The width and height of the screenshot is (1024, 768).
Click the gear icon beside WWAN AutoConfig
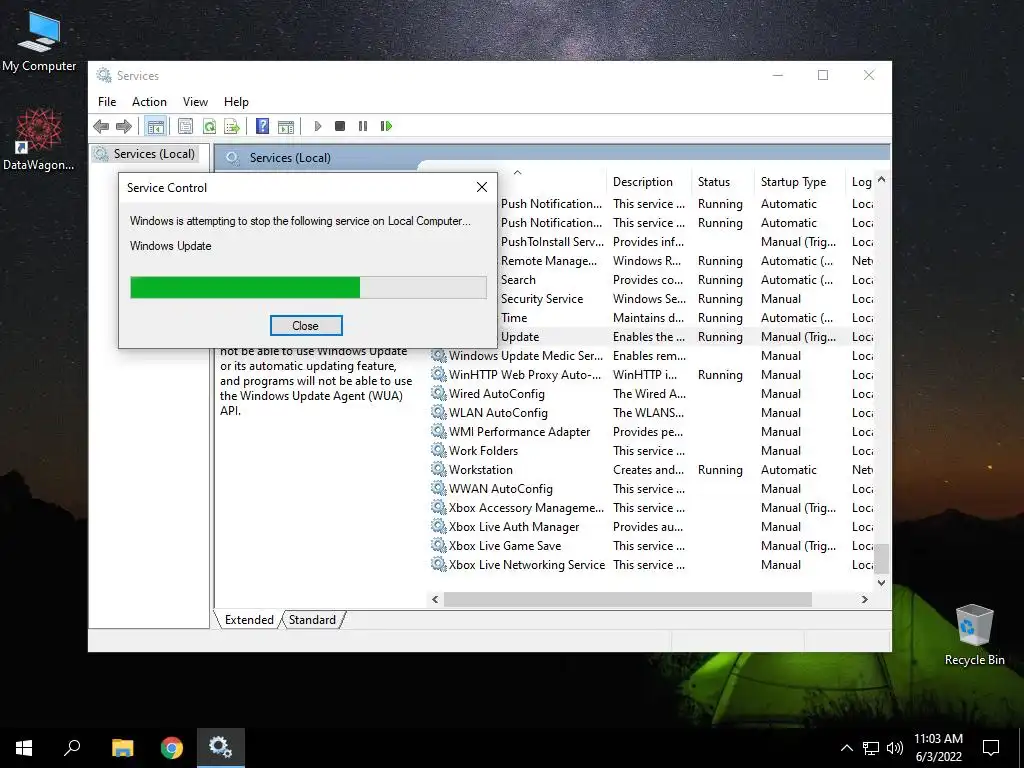[438, 488]
